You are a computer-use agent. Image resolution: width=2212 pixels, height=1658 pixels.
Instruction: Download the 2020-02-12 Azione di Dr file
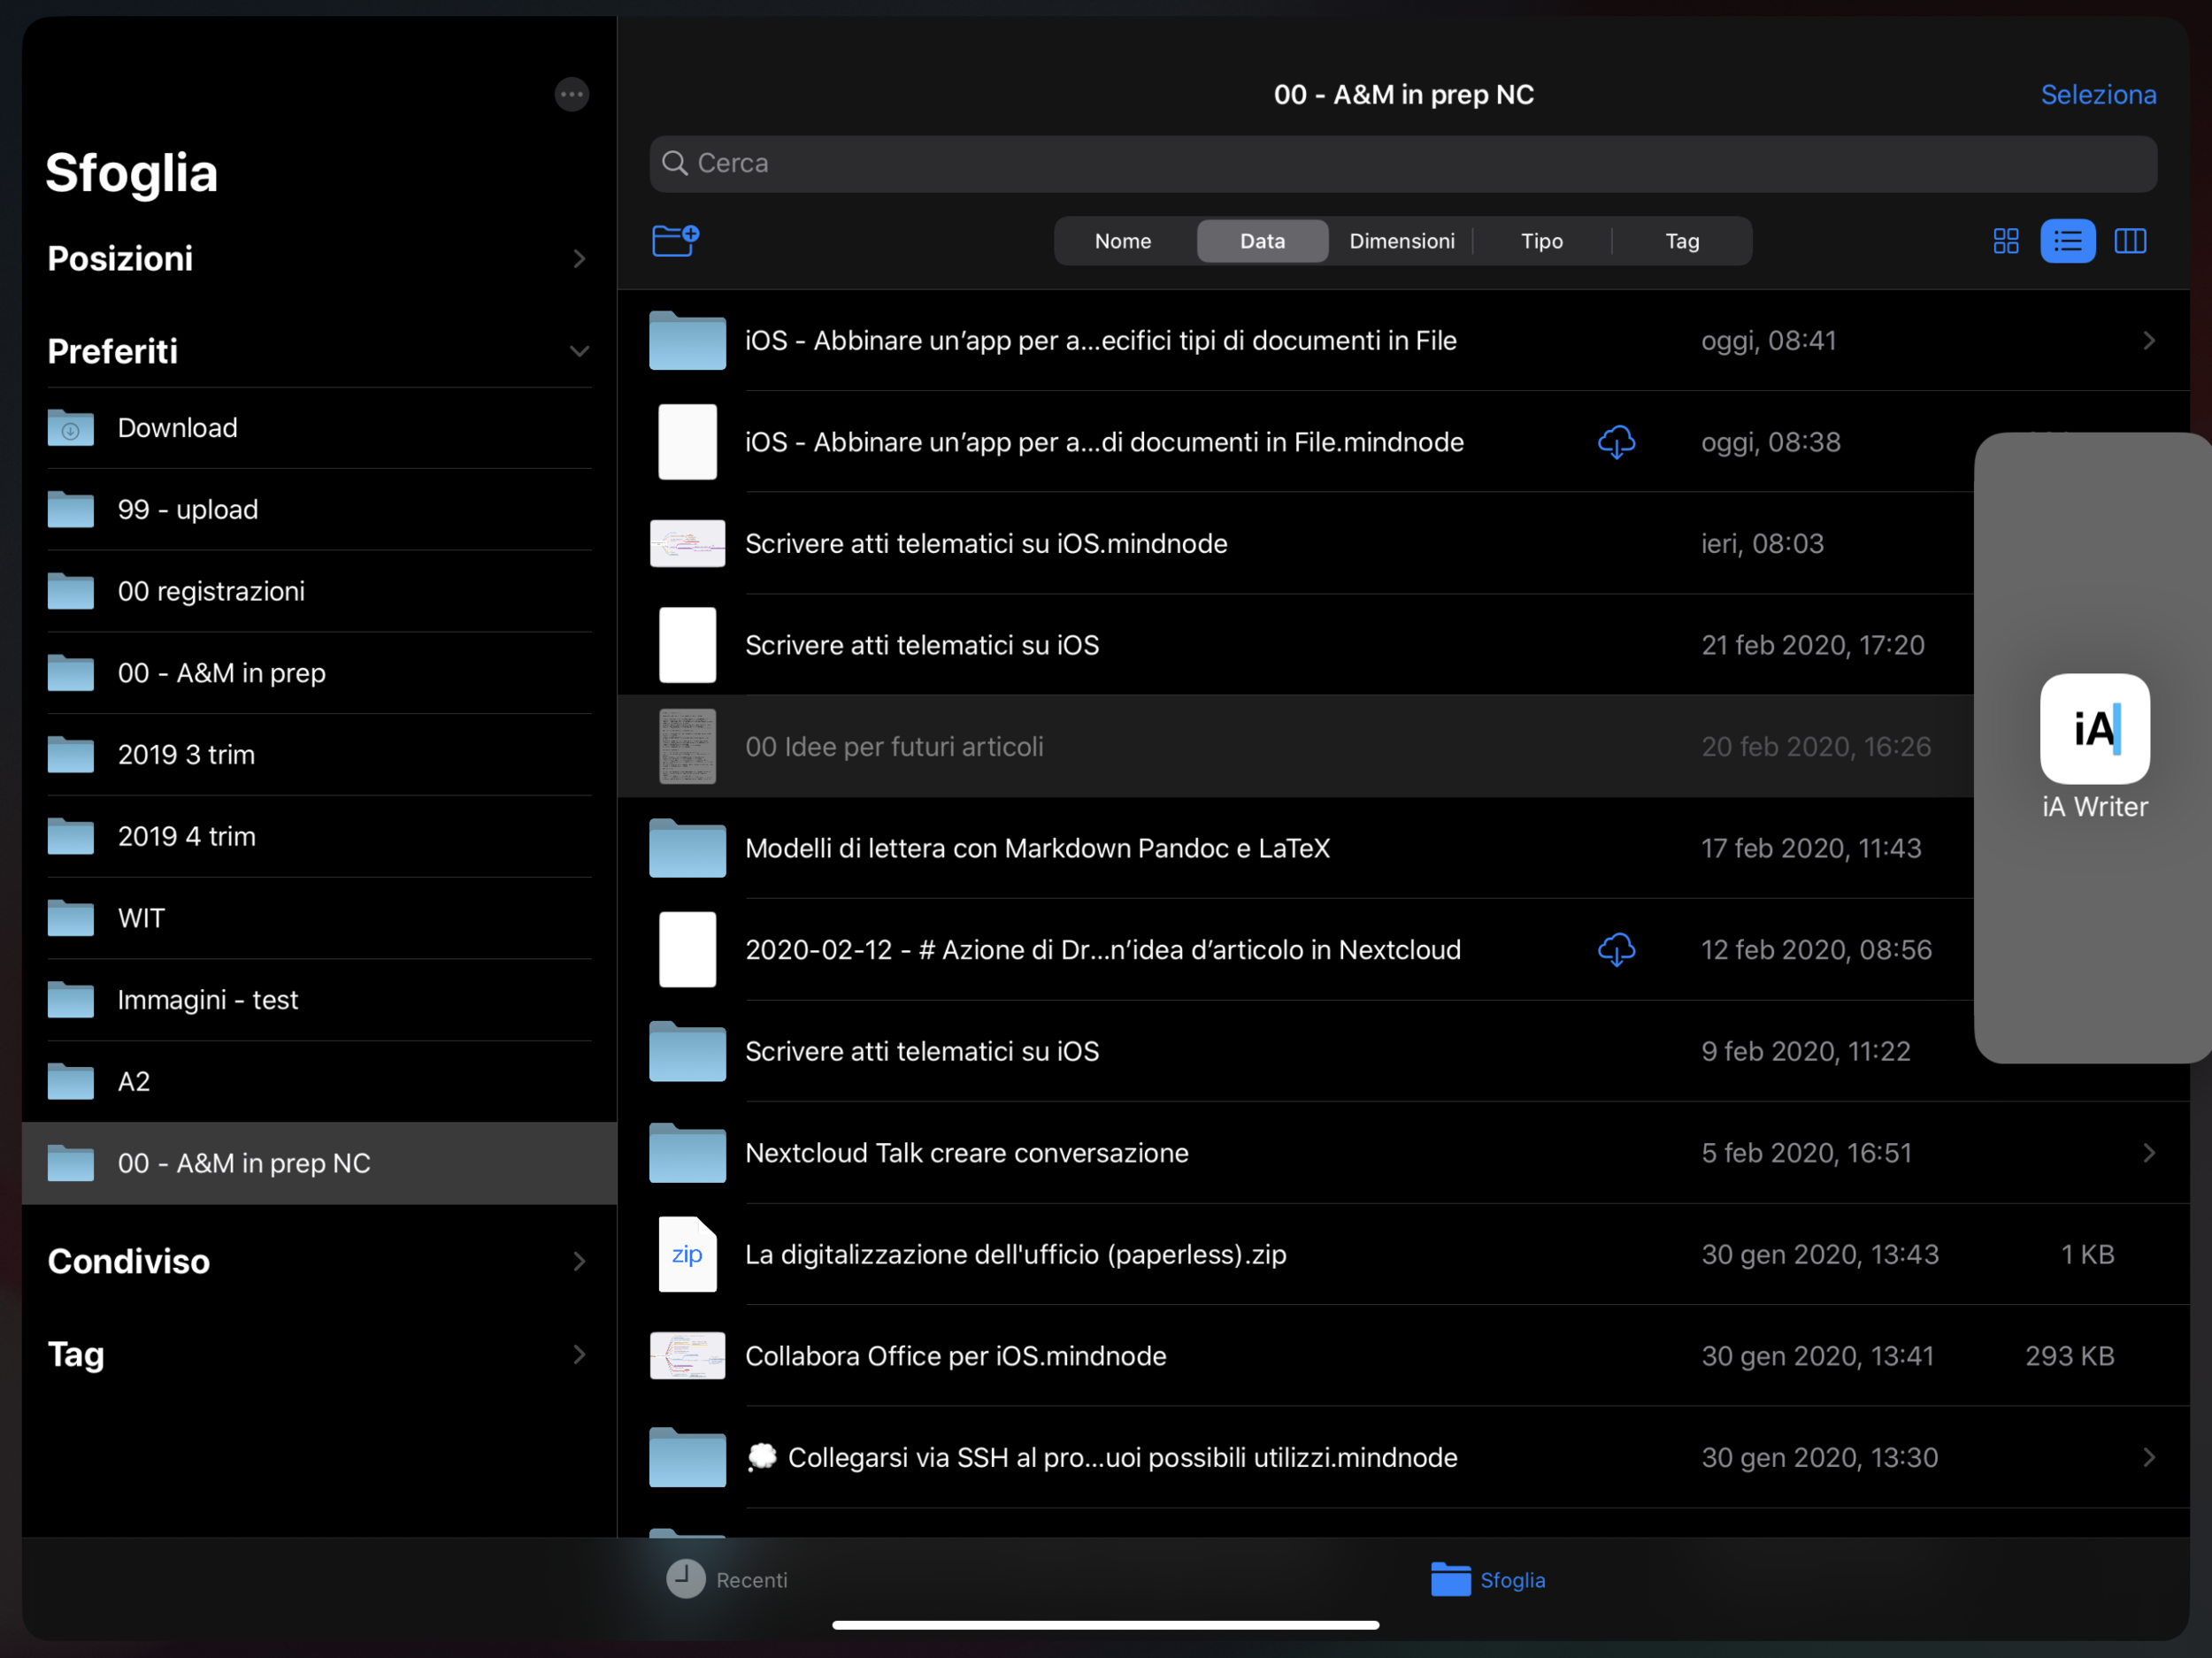click(x=1616, y=950)
